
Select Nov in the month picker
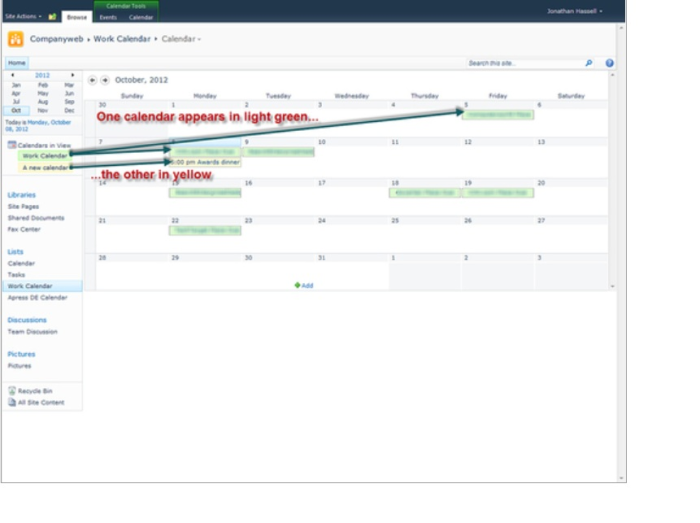(43, 110)
